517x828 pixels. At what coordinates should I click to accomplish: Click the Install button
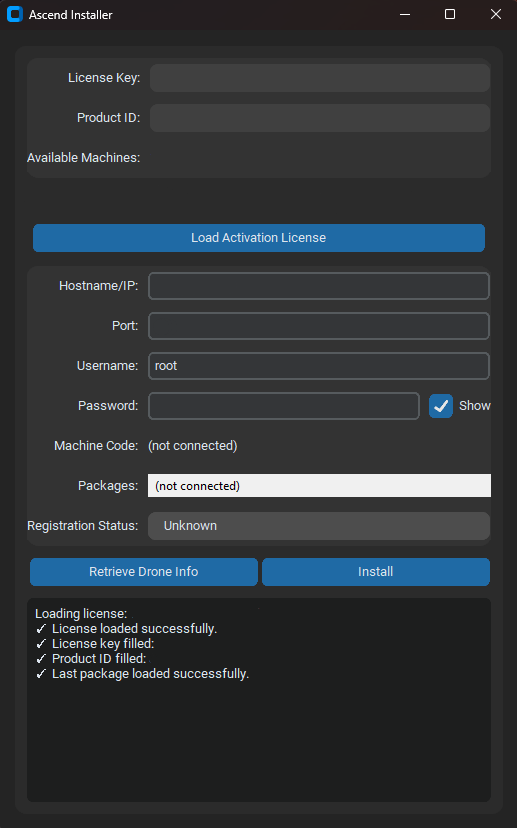tap(375, 572)
